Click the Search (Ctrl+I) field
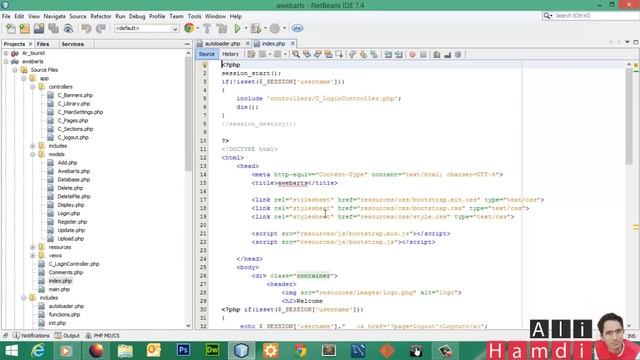The width and height of the screenshot is (640, 360). click(x=590, y=16)
